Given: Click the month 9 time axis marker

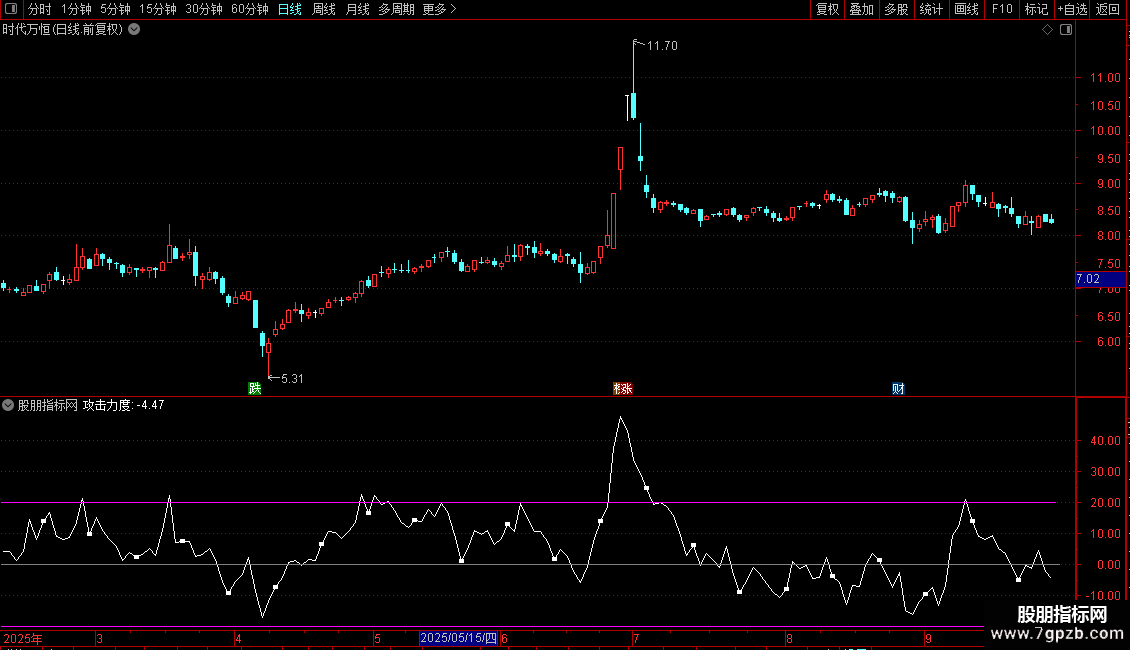Looking at the screenshot, I should 928,638.
